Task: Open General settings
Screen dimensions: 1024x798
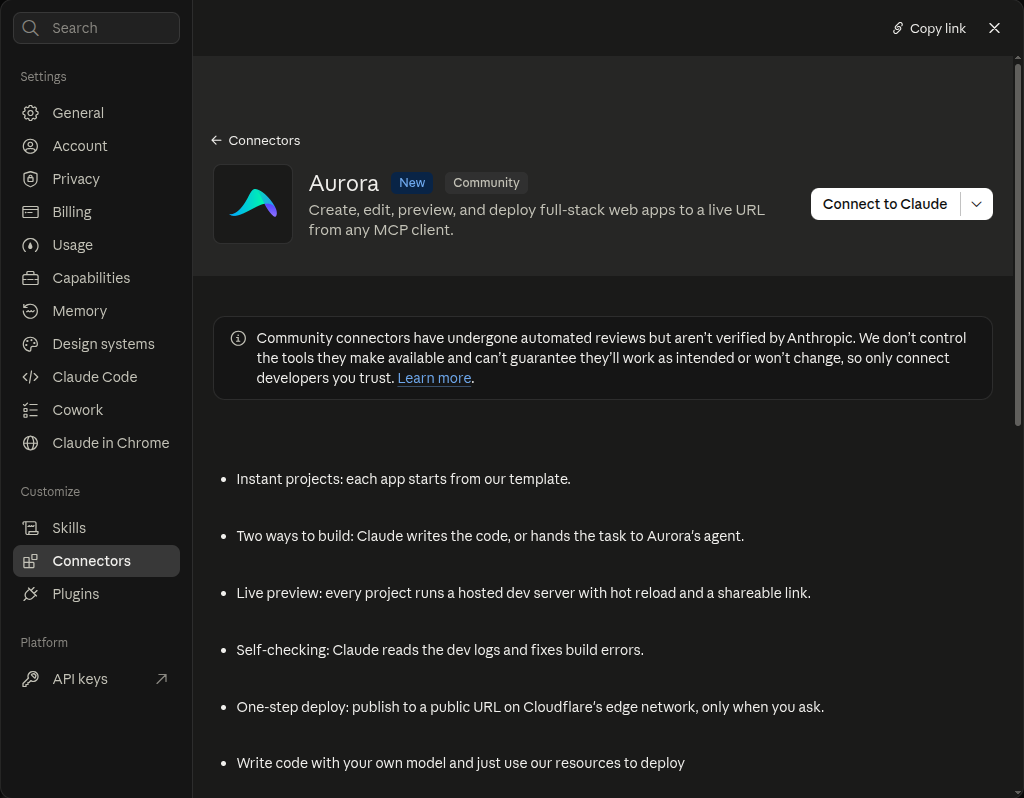Action: tap(96, 113)
